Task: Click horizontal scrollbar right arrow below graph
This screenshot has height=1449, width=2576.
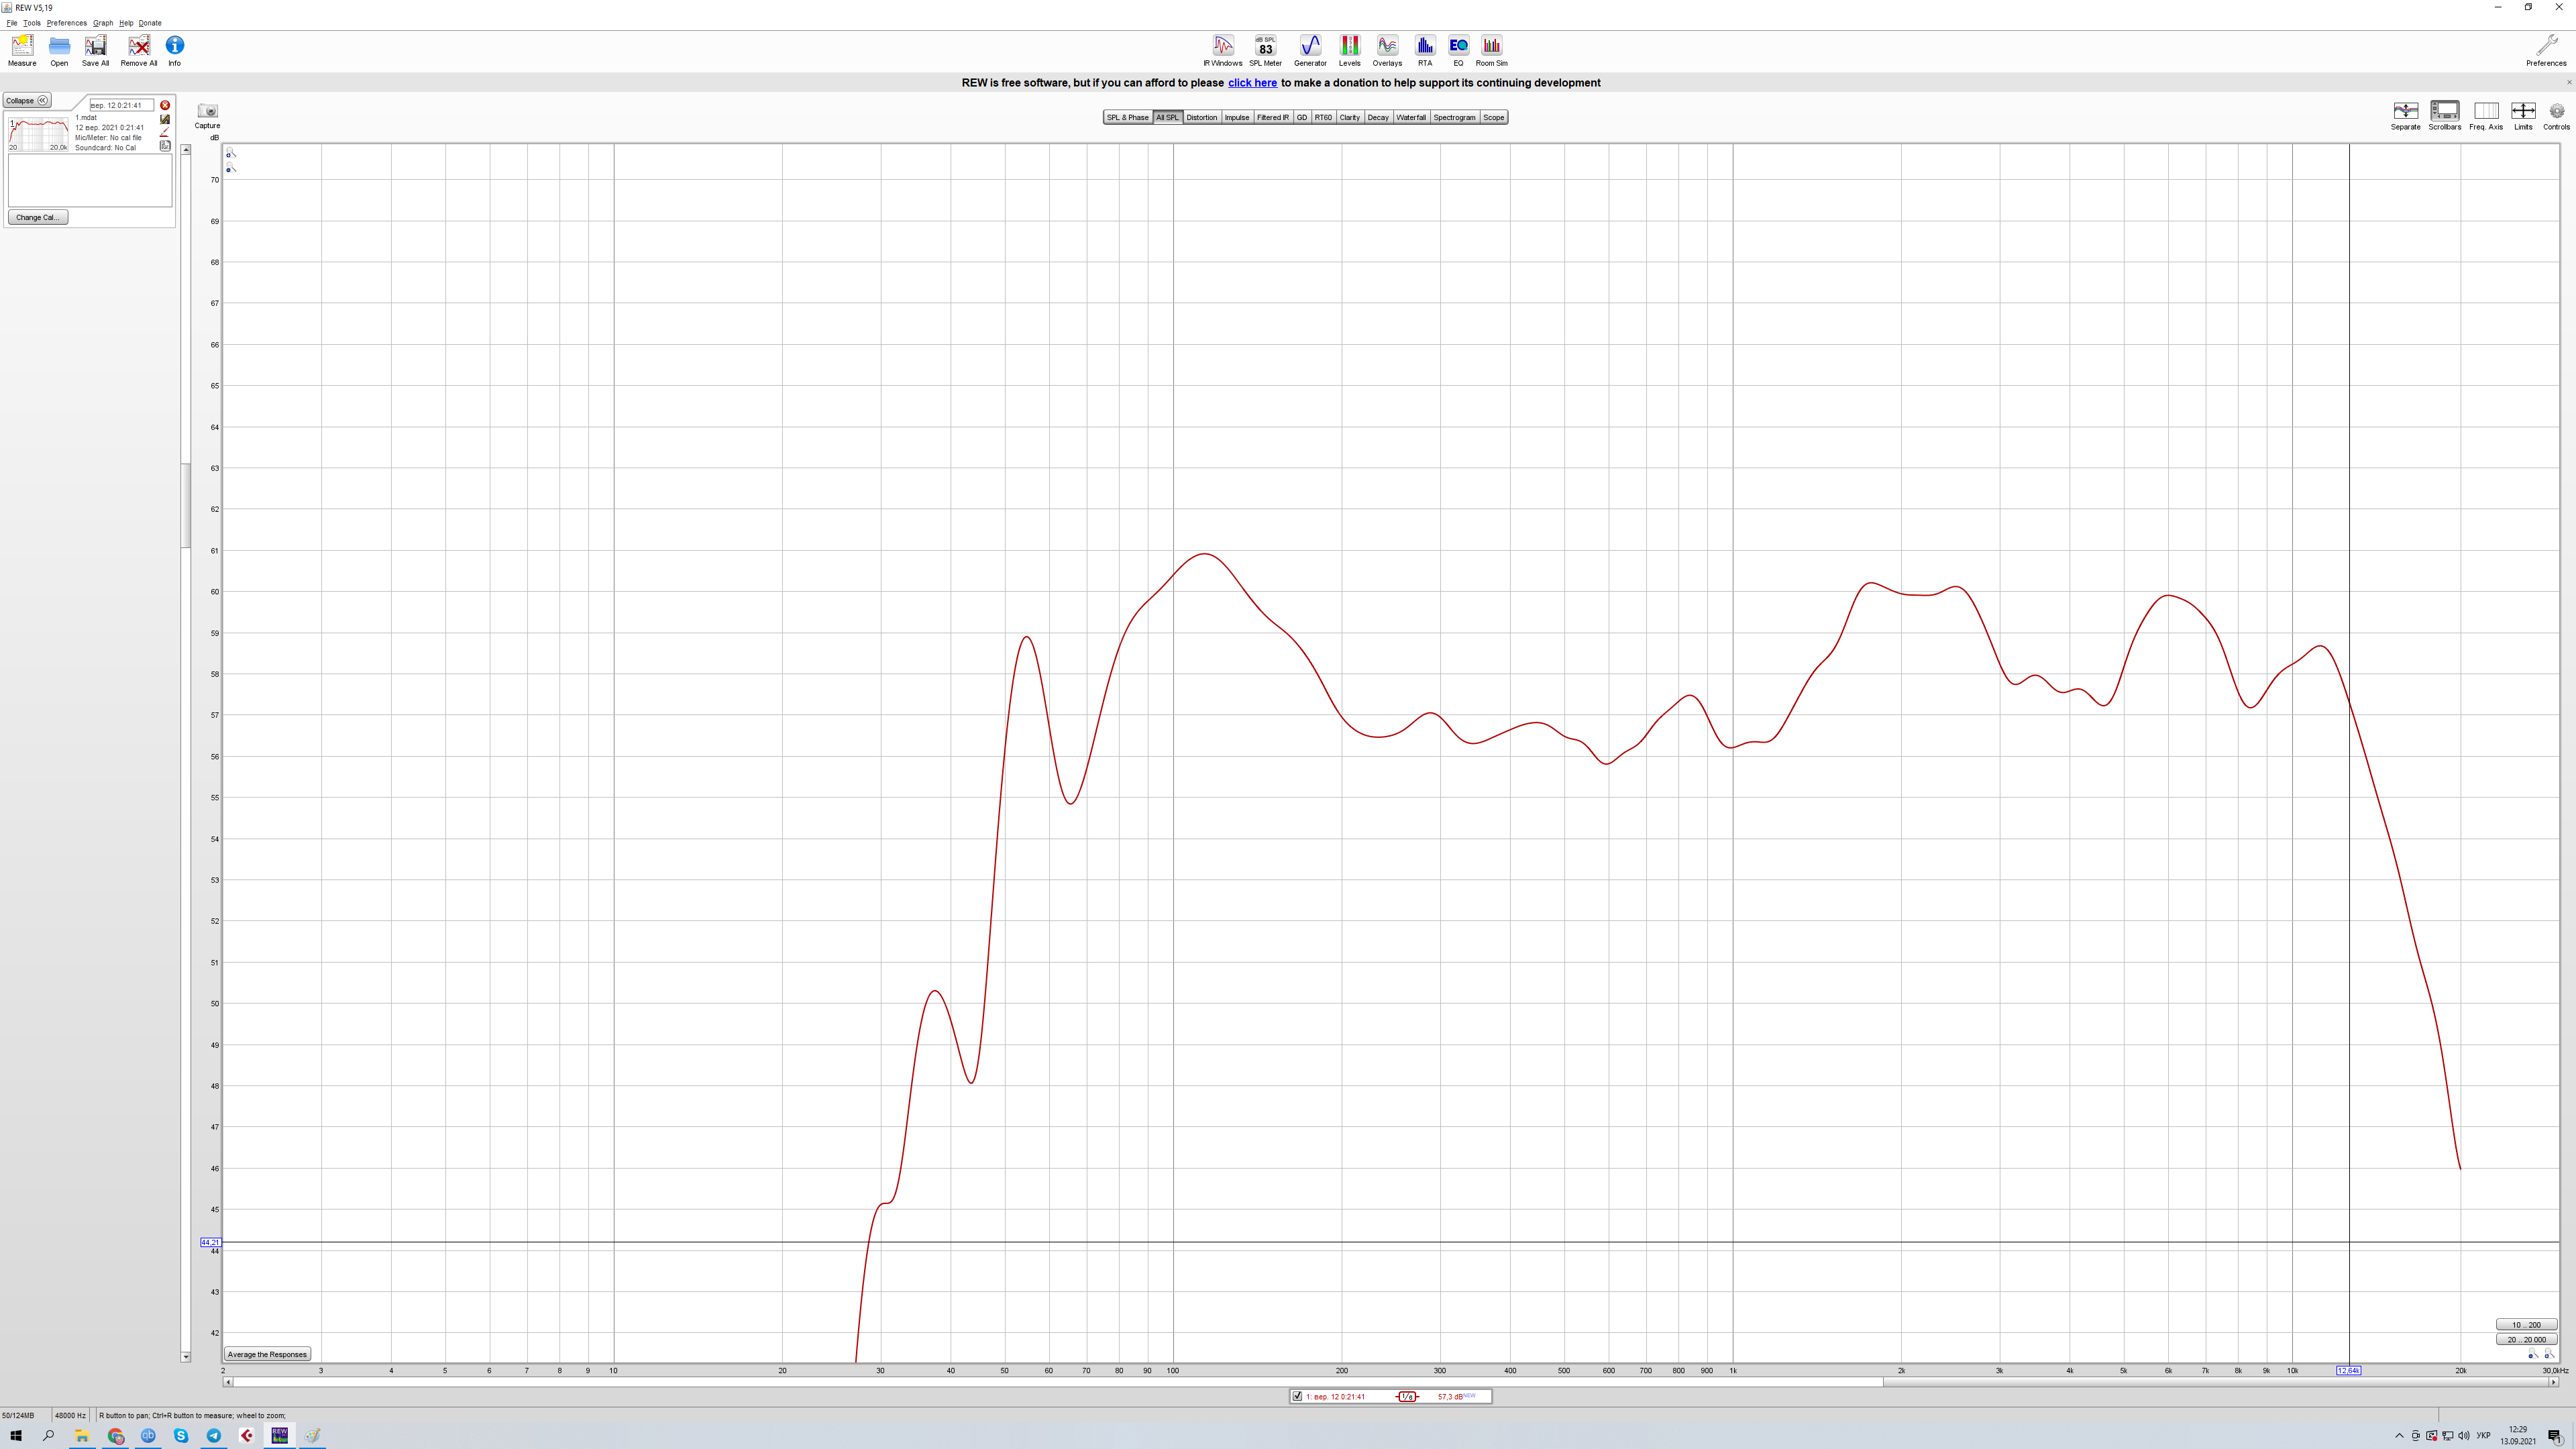Action: (x=2553, y=1382)
